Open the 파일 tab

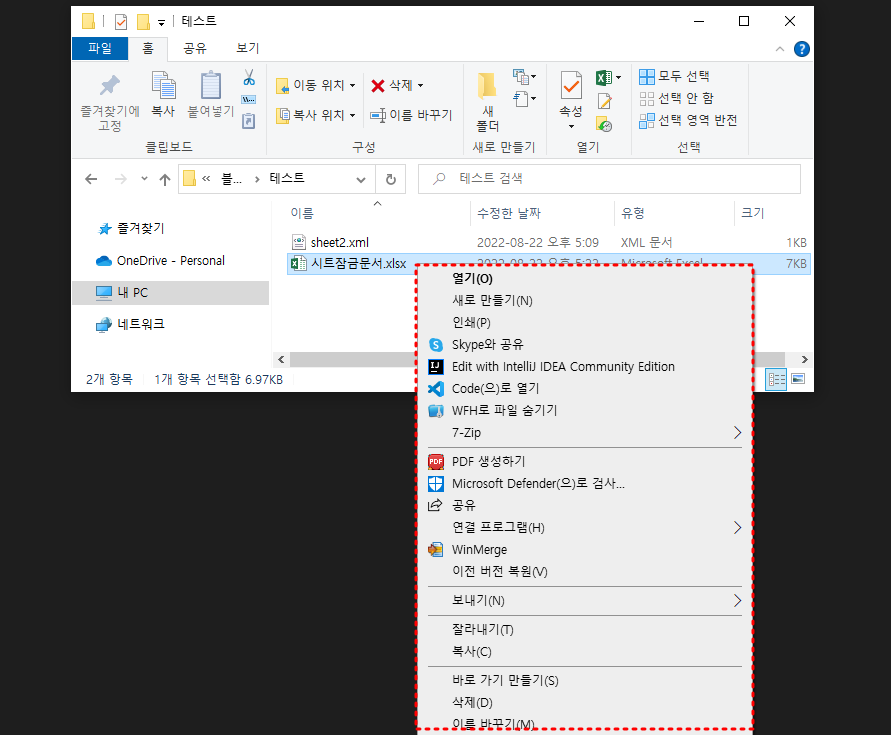tap(100, 49)
